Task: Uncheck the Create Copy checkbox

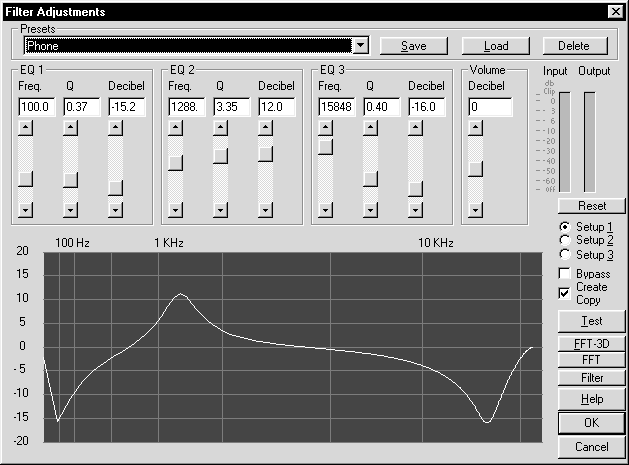Action: [x=565, y=293]
